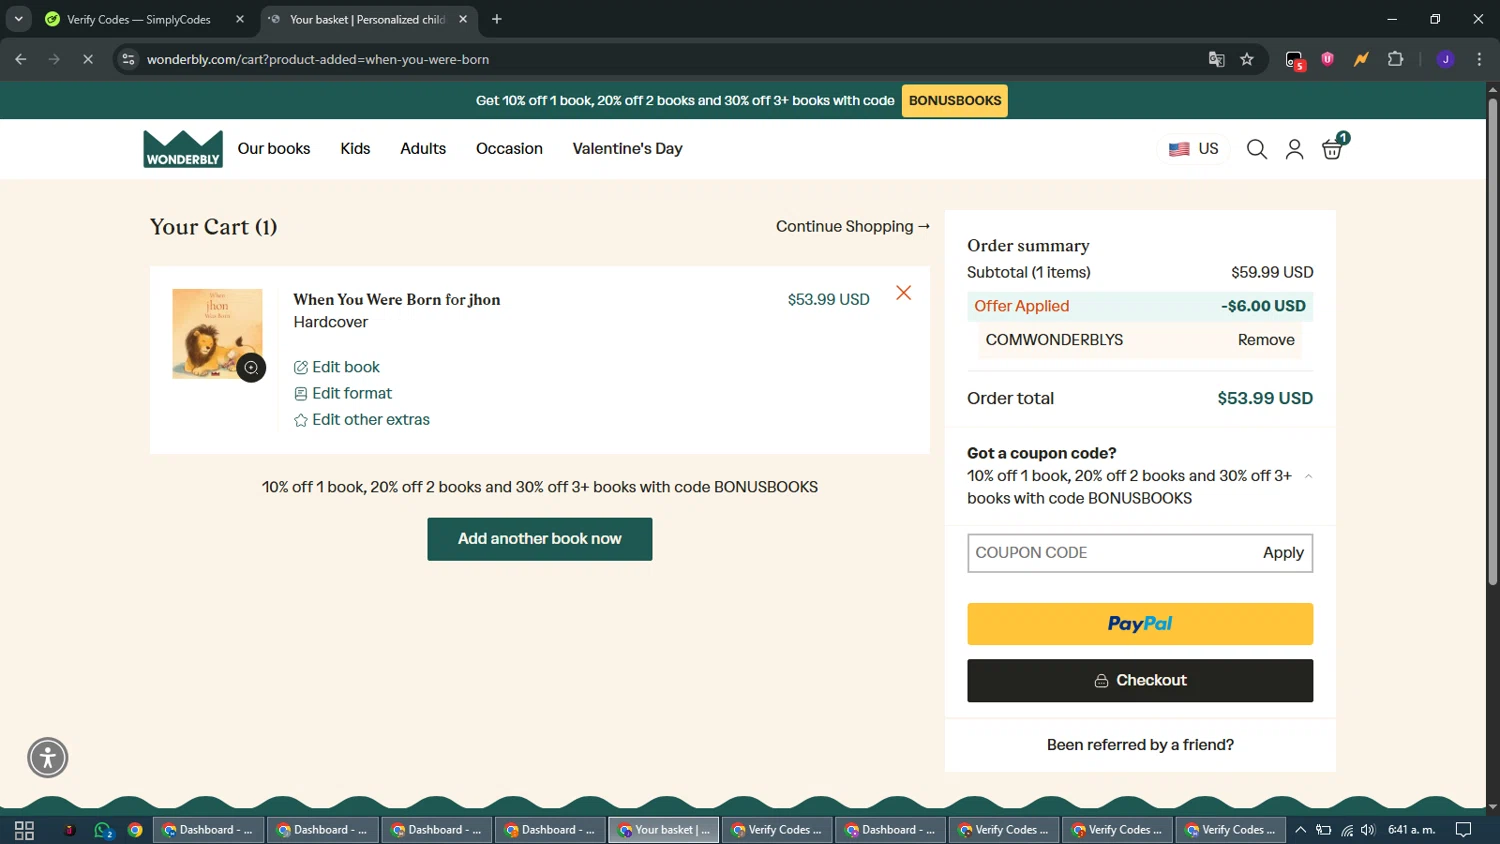The height and width of the screenshot is (844, 1500).
Task: Open the shopping basket icon
Action: [1333, 149]
